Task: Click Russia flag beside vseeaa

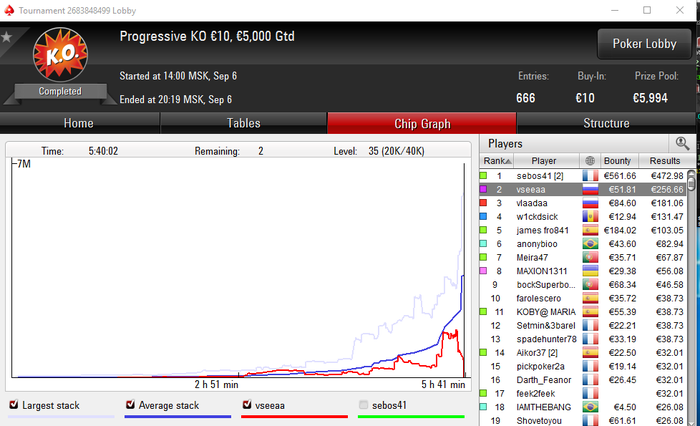Action: pos(590,189)
